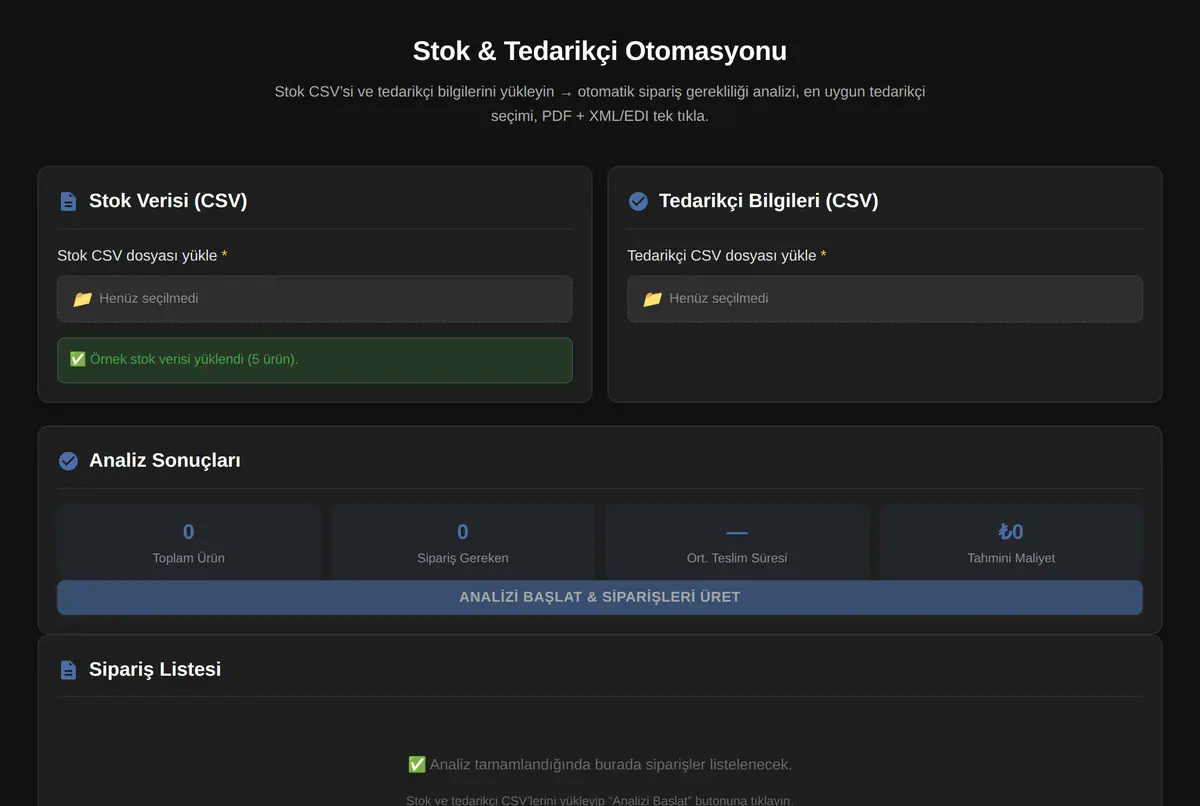The height and width of the screenshot is (806, 1200).
Task: Click the 'Tedarikçi CSV dosyası yükle' label
Action: point(727,256)
